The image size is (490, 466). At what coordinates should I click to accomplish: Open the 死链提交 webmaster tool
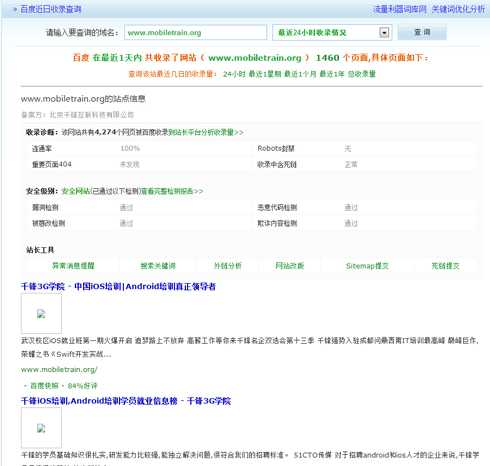tap(445, 266)
